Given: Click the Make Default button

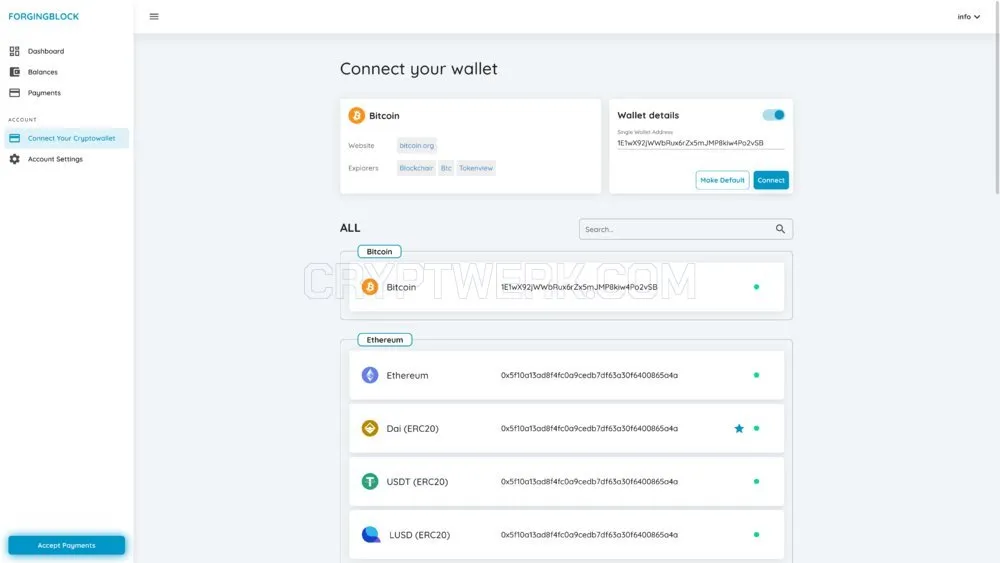Looking at the screenshot, I should tap(722, 180).
